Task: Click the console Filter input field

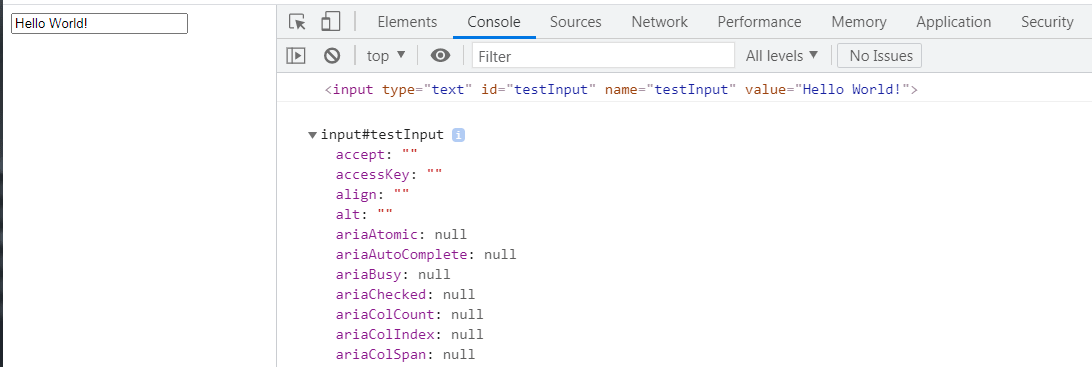Action: pos(603,56)
